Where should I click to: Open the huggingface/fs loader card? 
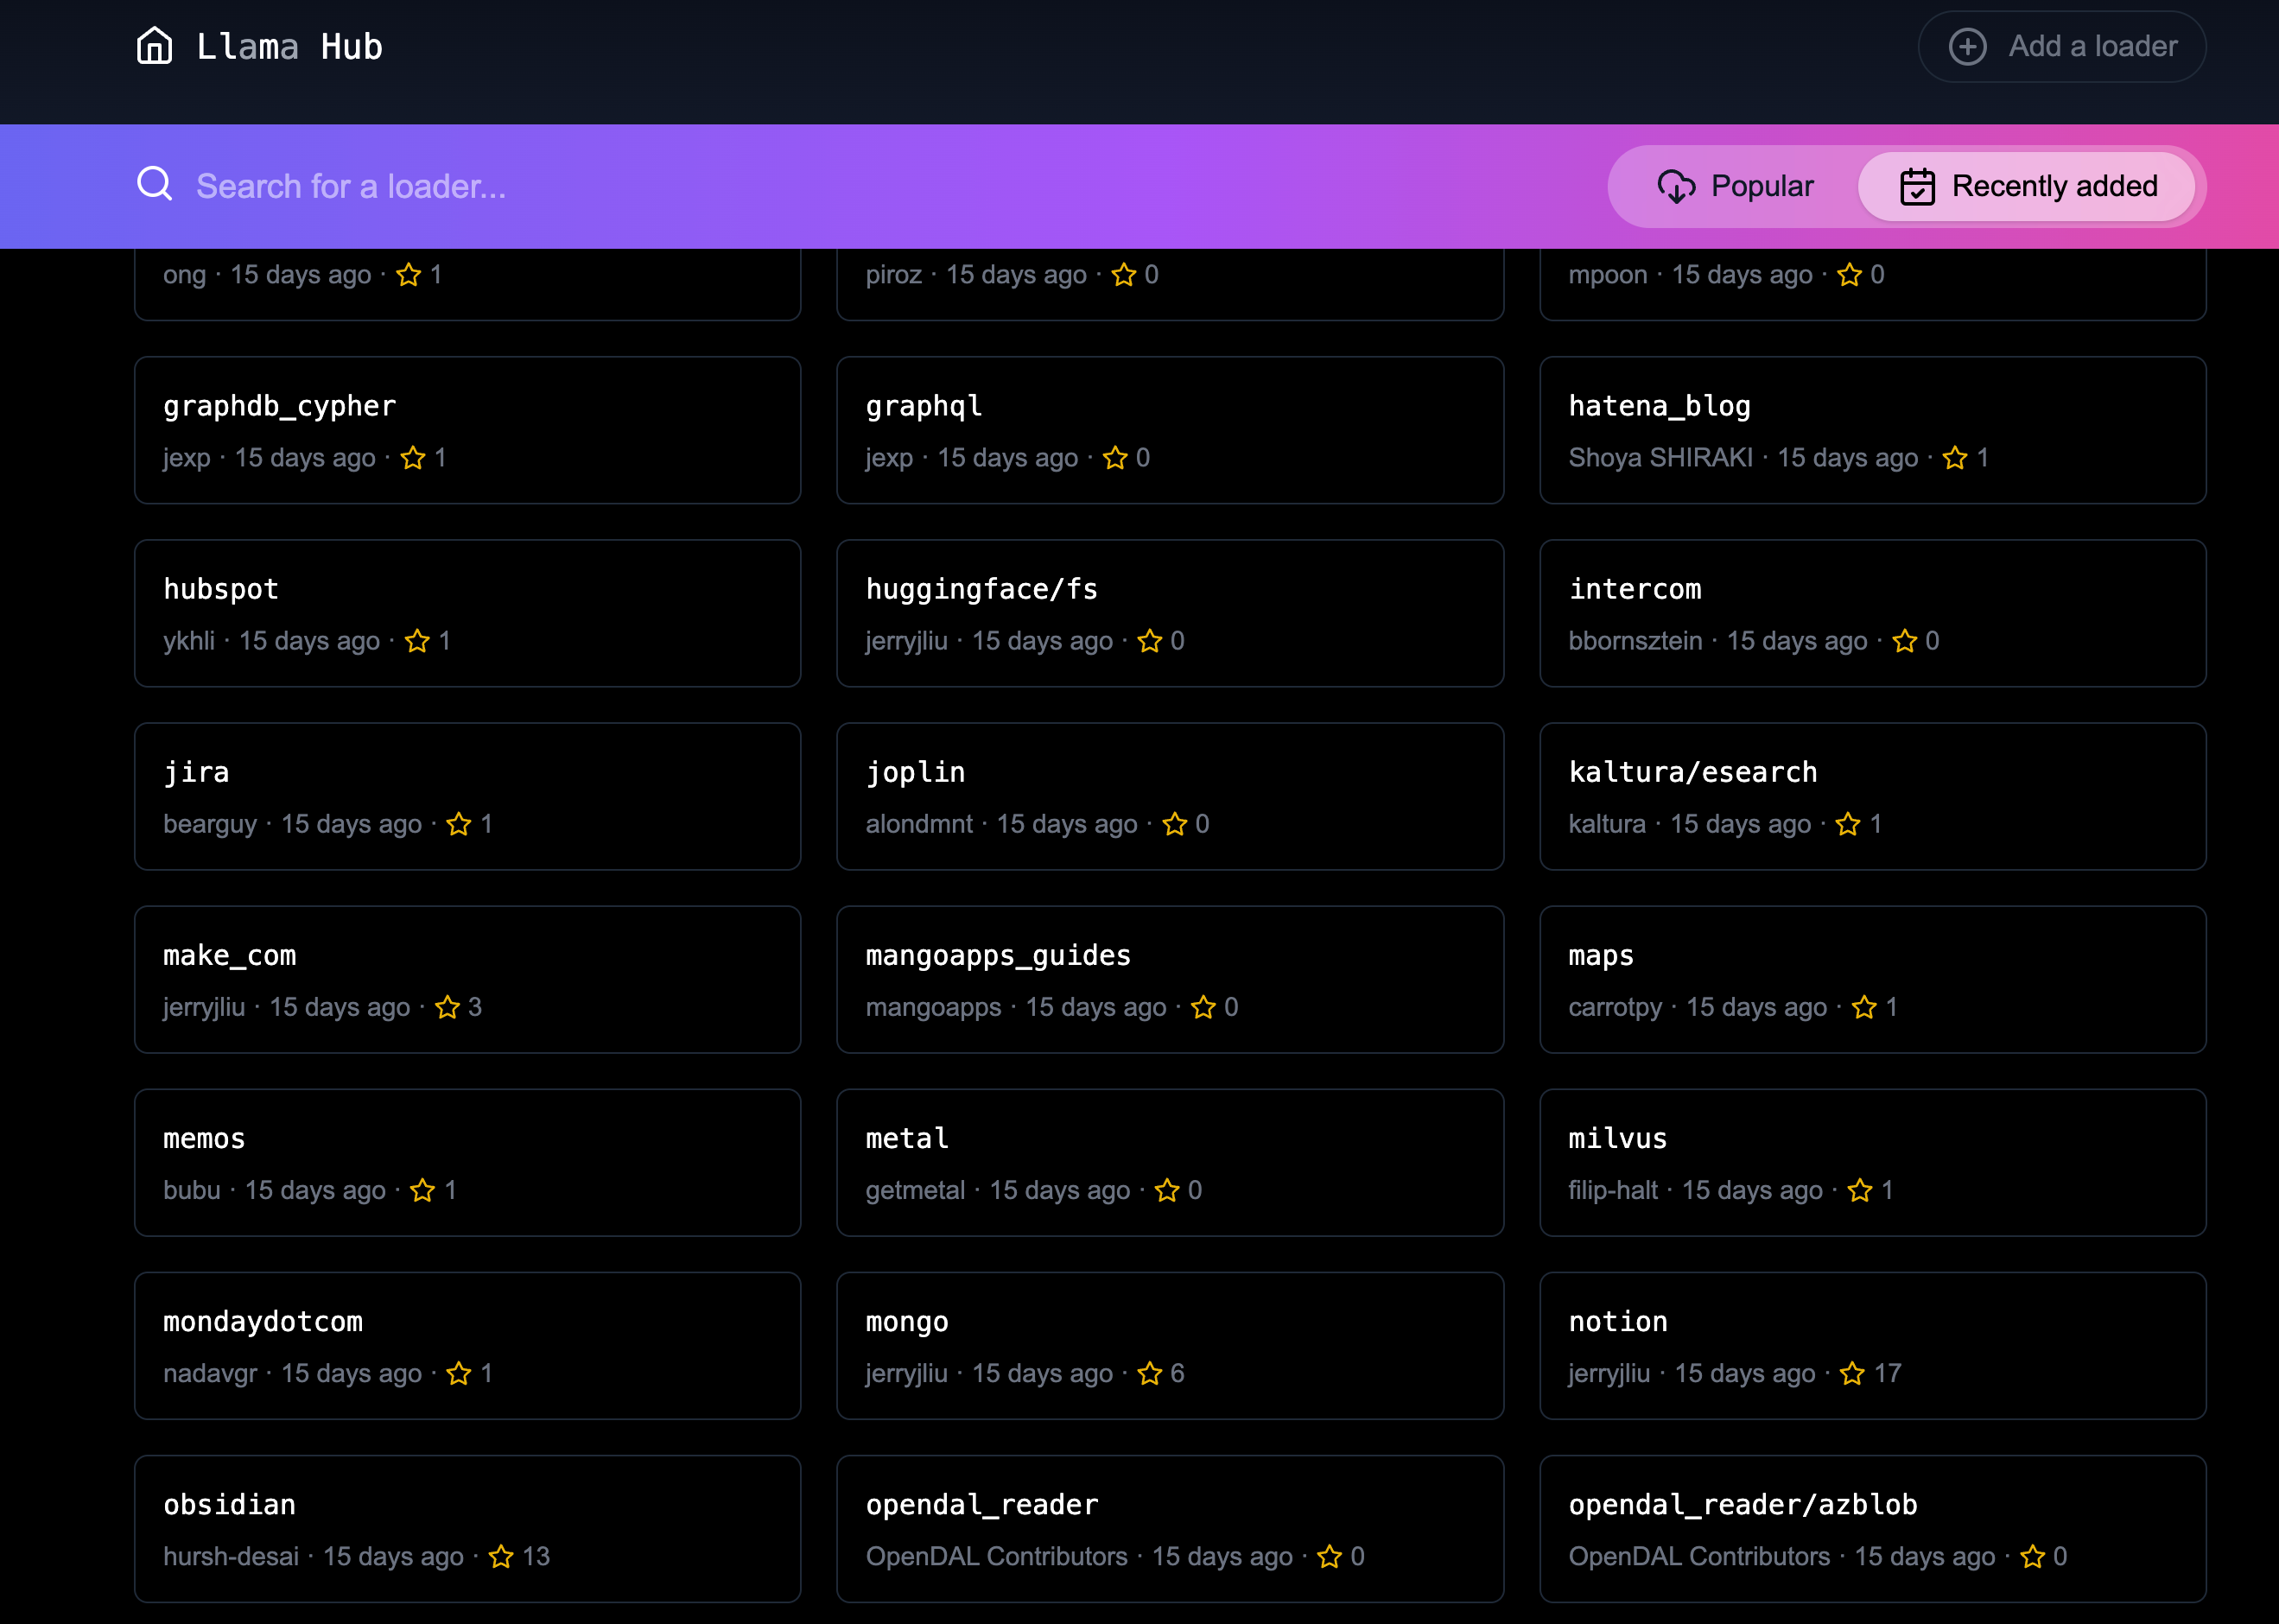coord(1169,613)
